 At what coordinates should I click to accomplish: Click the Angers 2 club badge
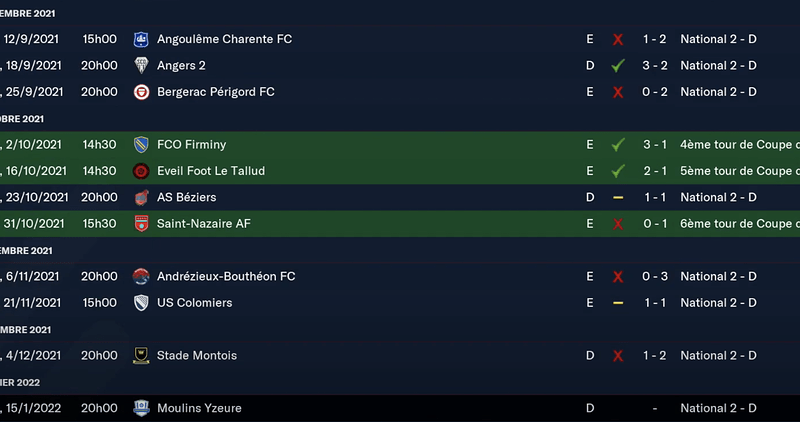point(141,65)
